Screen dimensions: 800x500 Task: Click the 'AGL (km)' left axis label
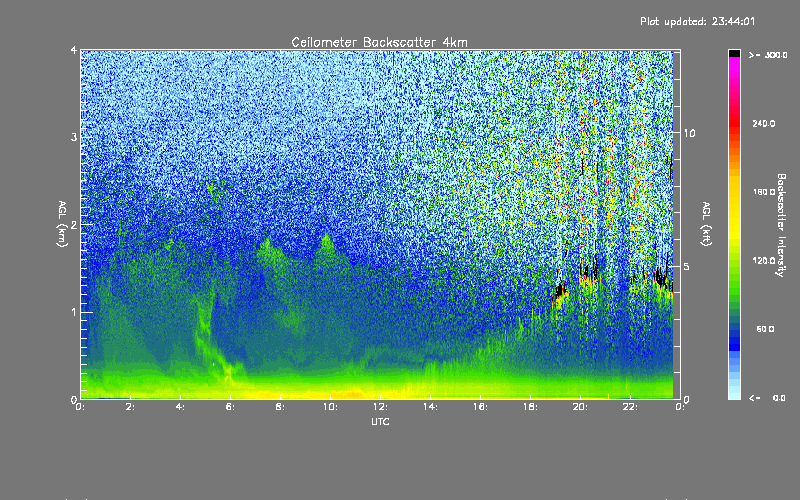[62, 224]
